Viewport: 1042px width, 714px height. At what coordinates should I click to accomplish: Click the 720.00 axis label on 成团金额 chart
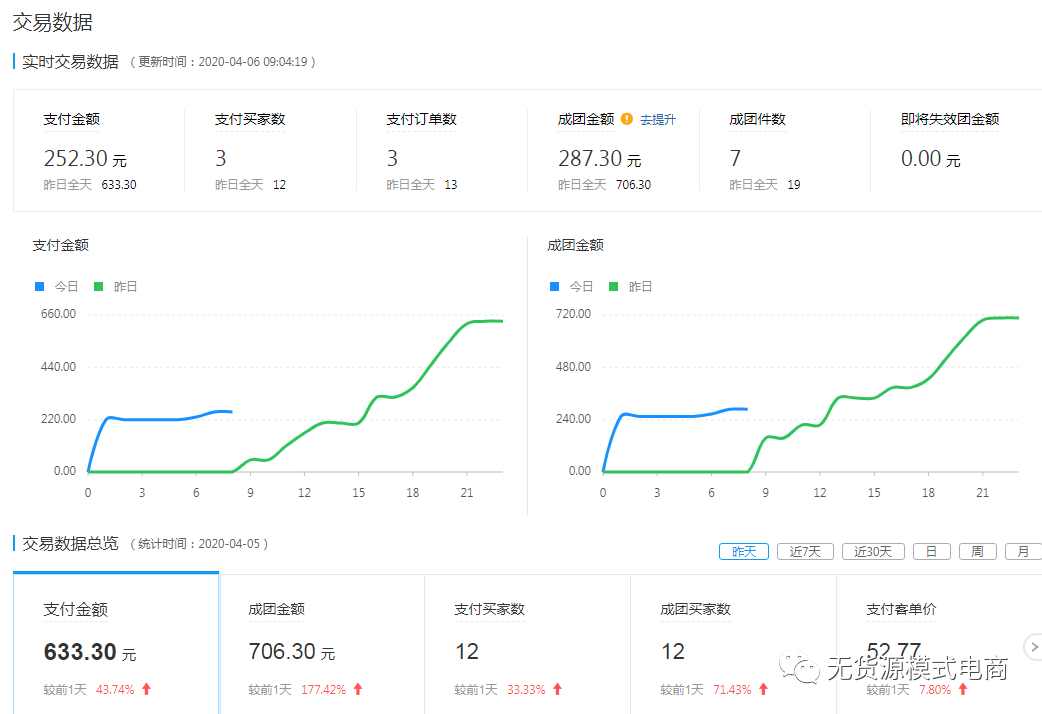click(573, 314)
